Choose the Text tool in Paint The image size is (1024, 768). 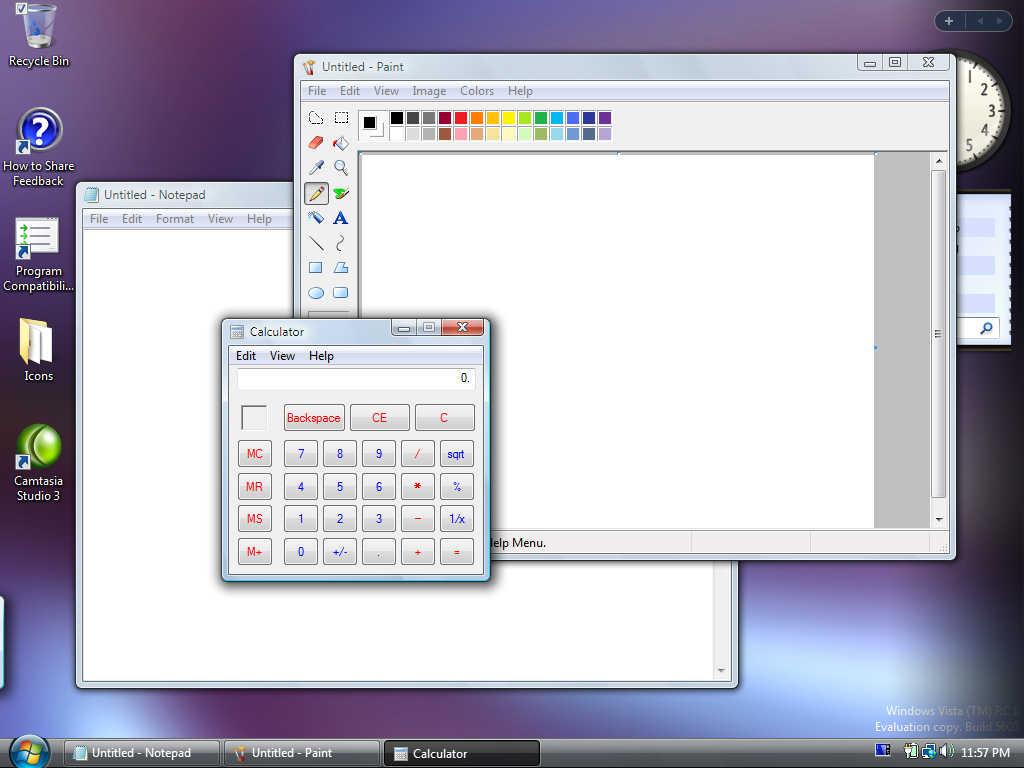click(x=341, y=218)
